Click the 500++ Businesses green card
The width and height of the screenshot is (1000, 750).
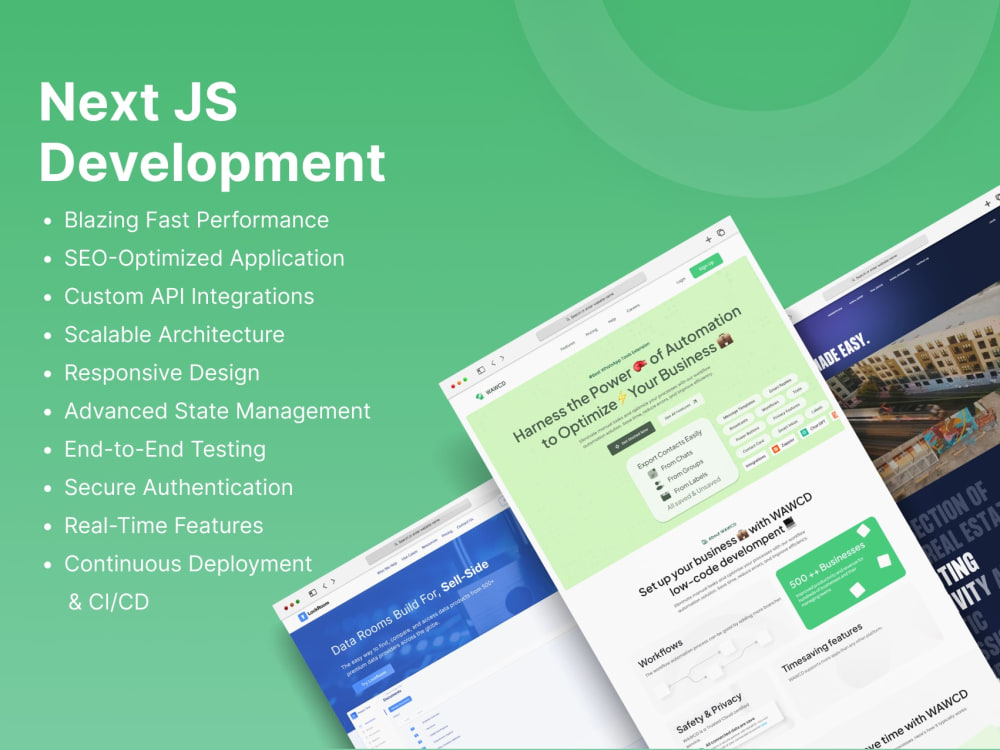click(x=840, y=573)
